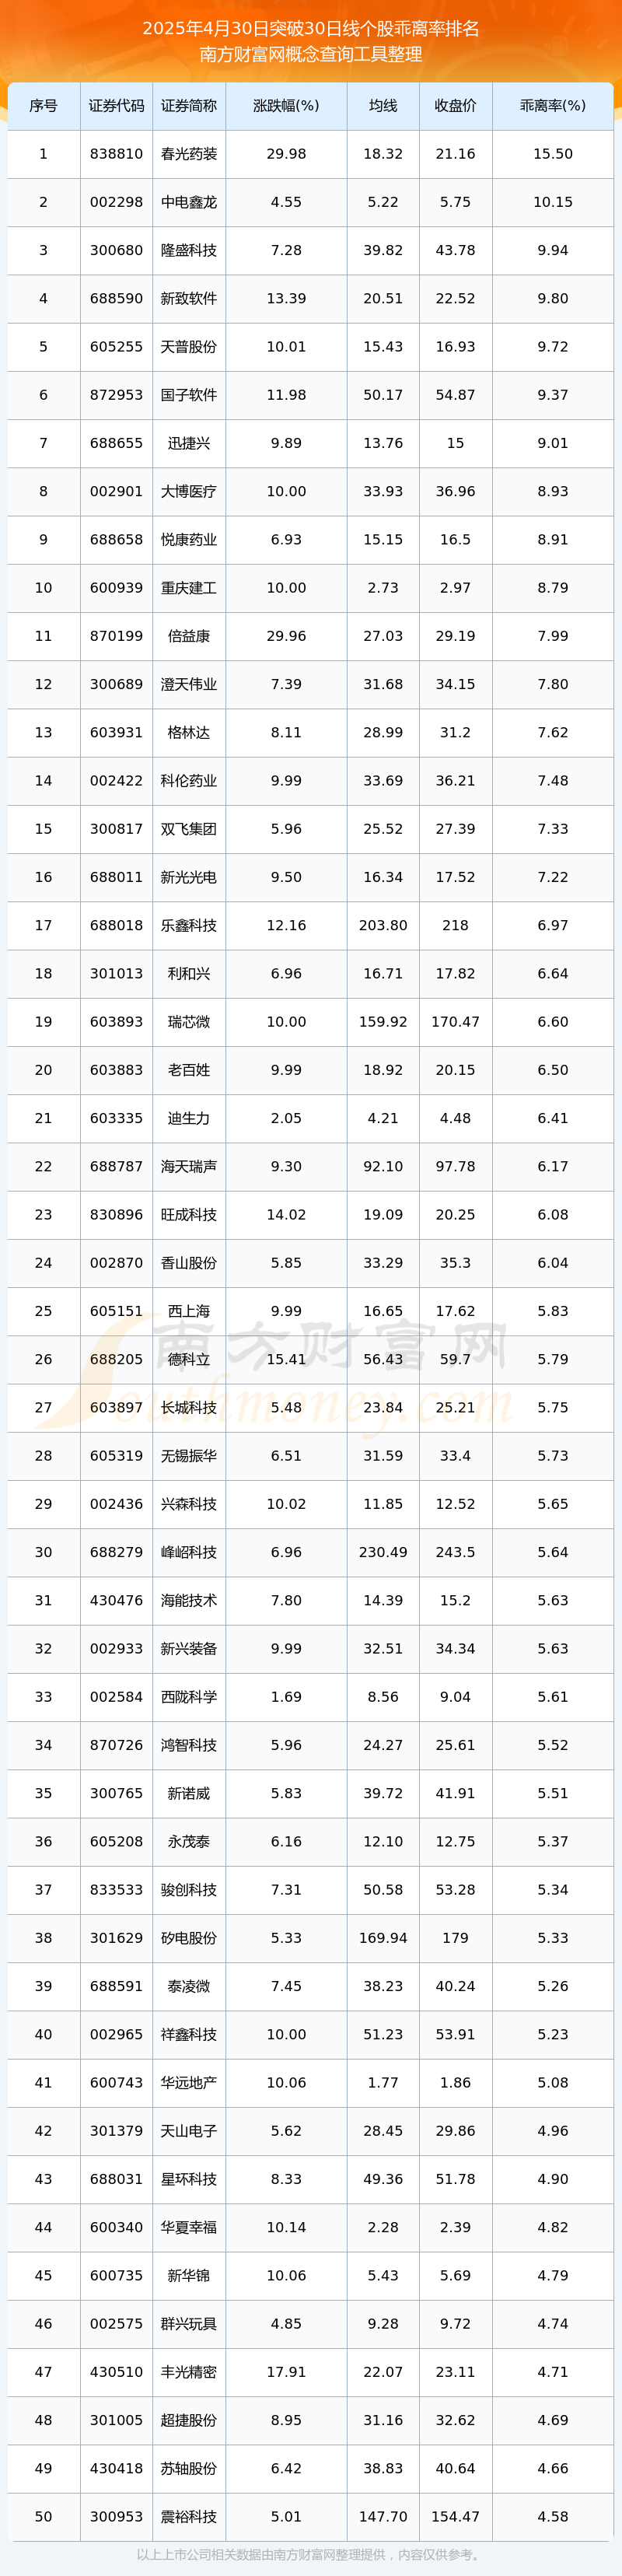The image size is (622, 2576).
Task: Select stock name 骏创科技
Action: pos(189,1890)
